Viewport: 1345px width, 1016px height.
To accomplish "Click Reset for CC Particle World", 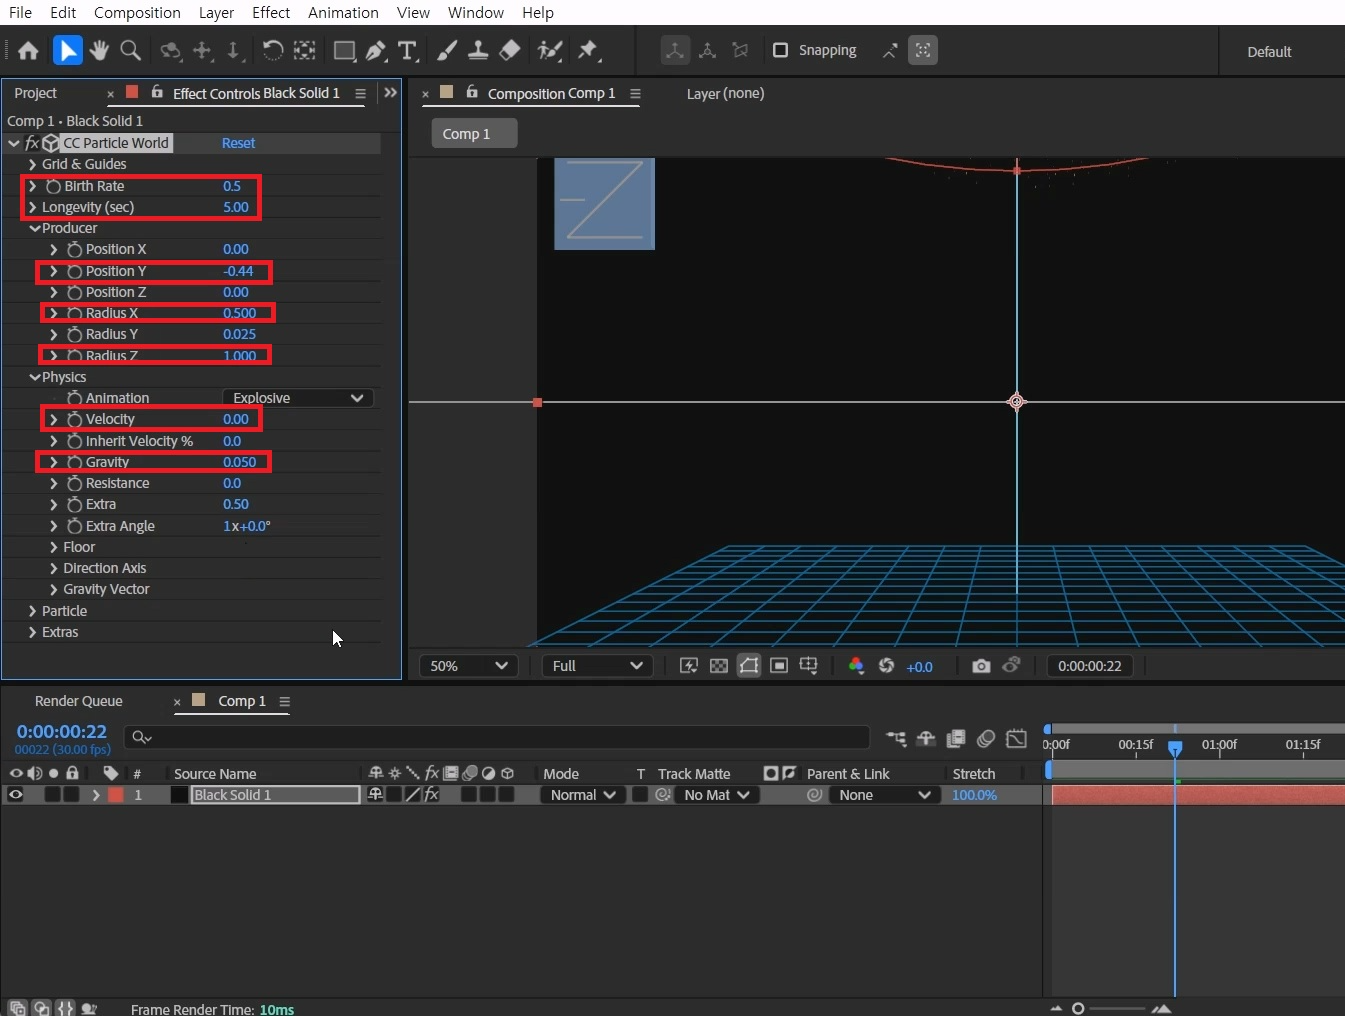I will click(x=238, y=143).
